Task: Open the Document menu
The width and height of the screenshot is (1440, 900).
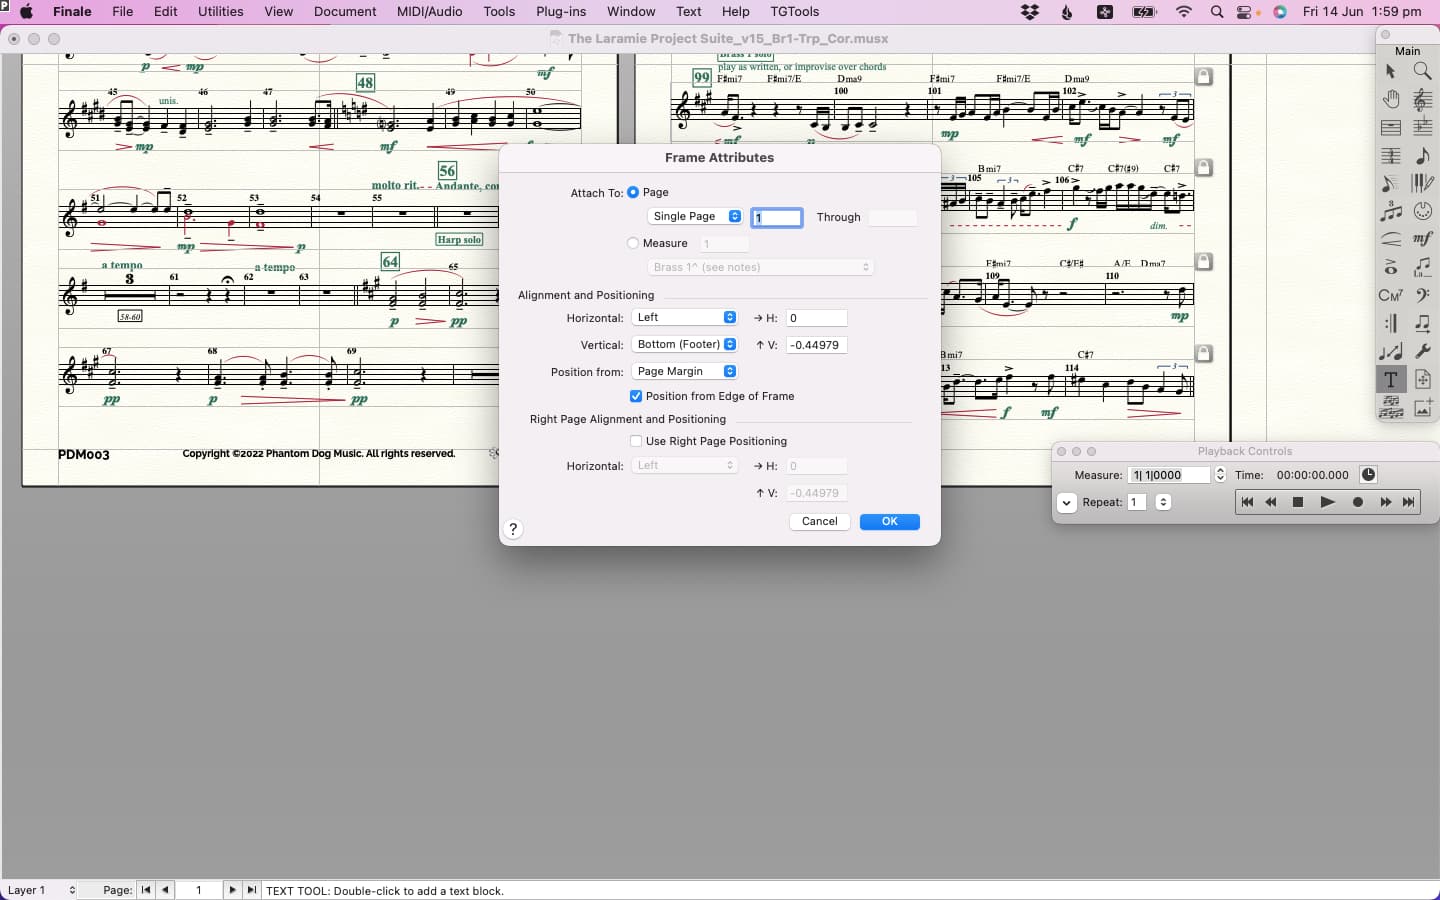Action: pyautogui.click(x=345, y=12)
